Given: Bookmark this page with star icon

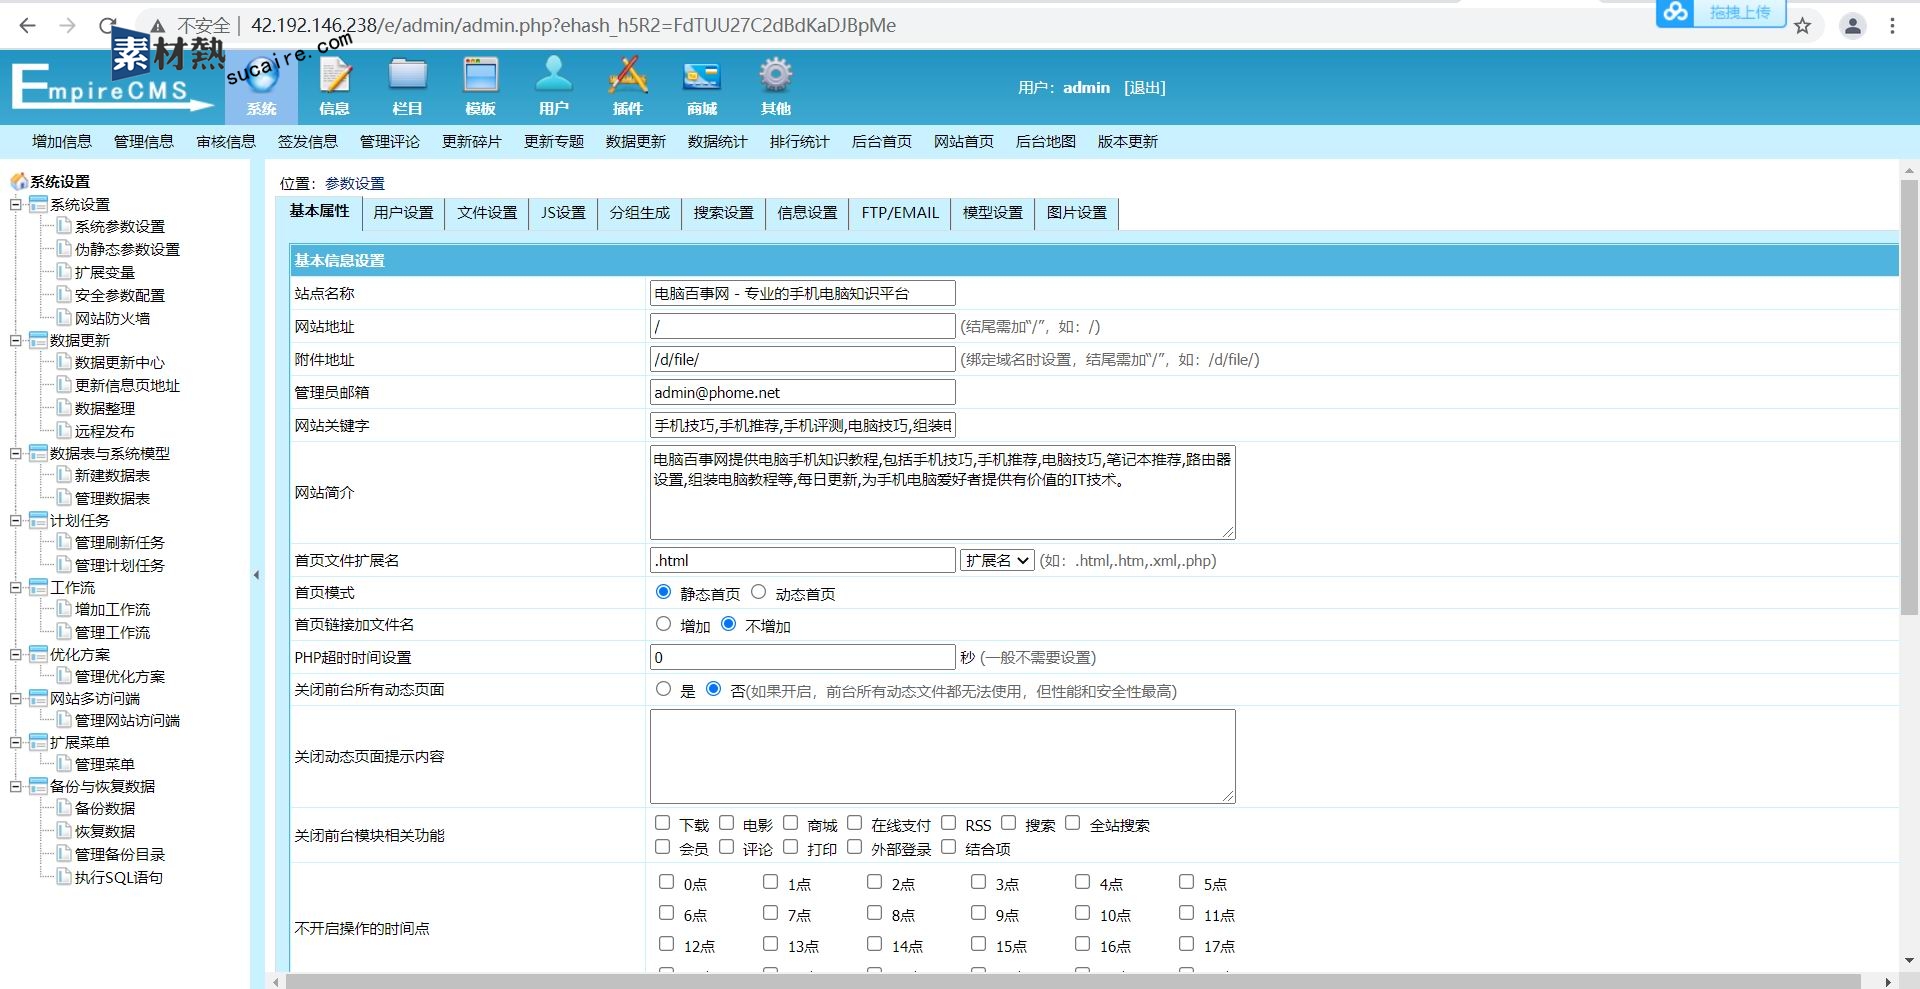Looking at the screenshot, I should click(1802, 26).
